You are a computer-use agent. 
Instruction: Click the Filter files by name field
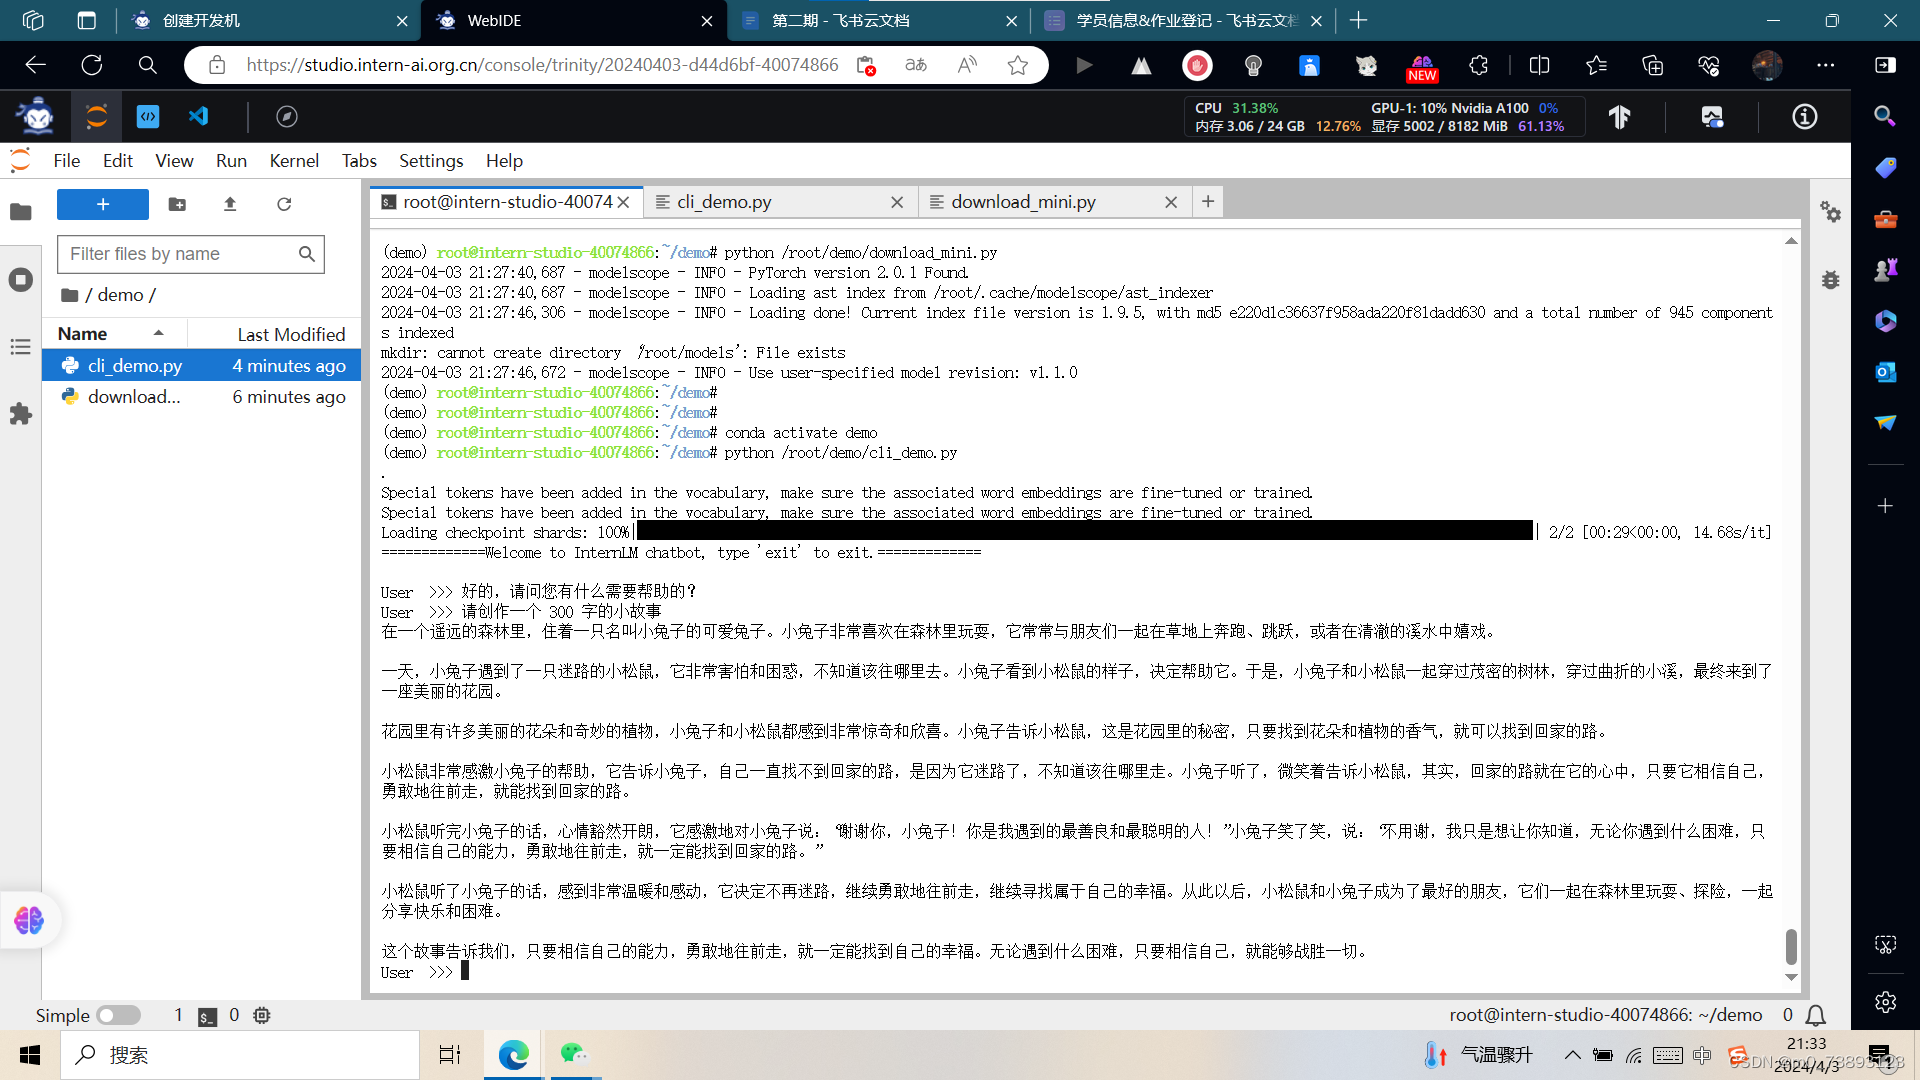click(x=180, y=254)
